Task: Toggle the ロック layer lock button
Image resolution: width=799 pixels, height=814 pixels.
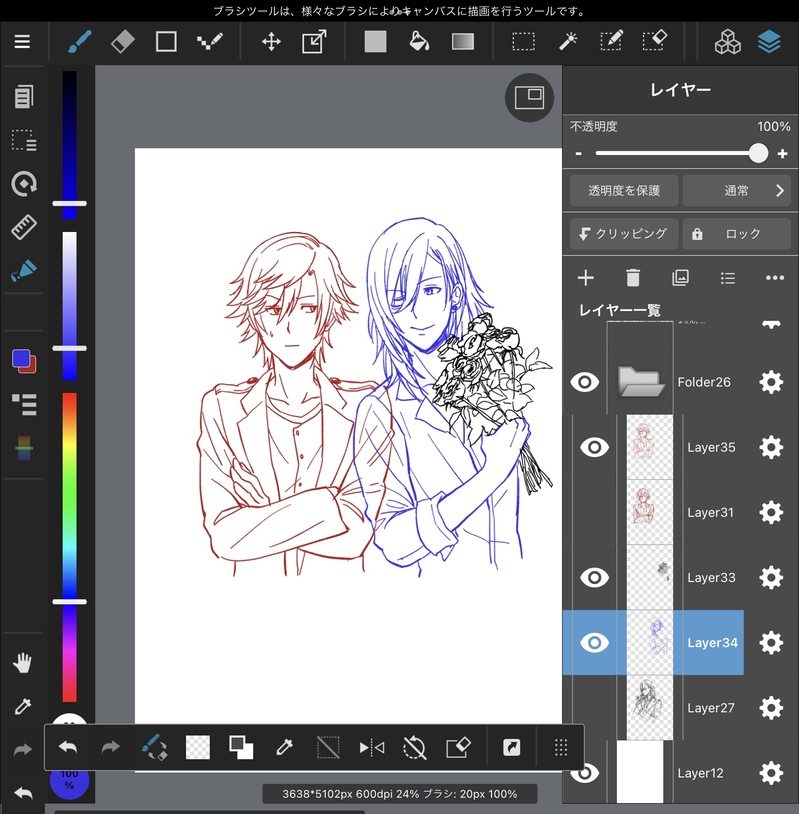Action: [737, 234]
